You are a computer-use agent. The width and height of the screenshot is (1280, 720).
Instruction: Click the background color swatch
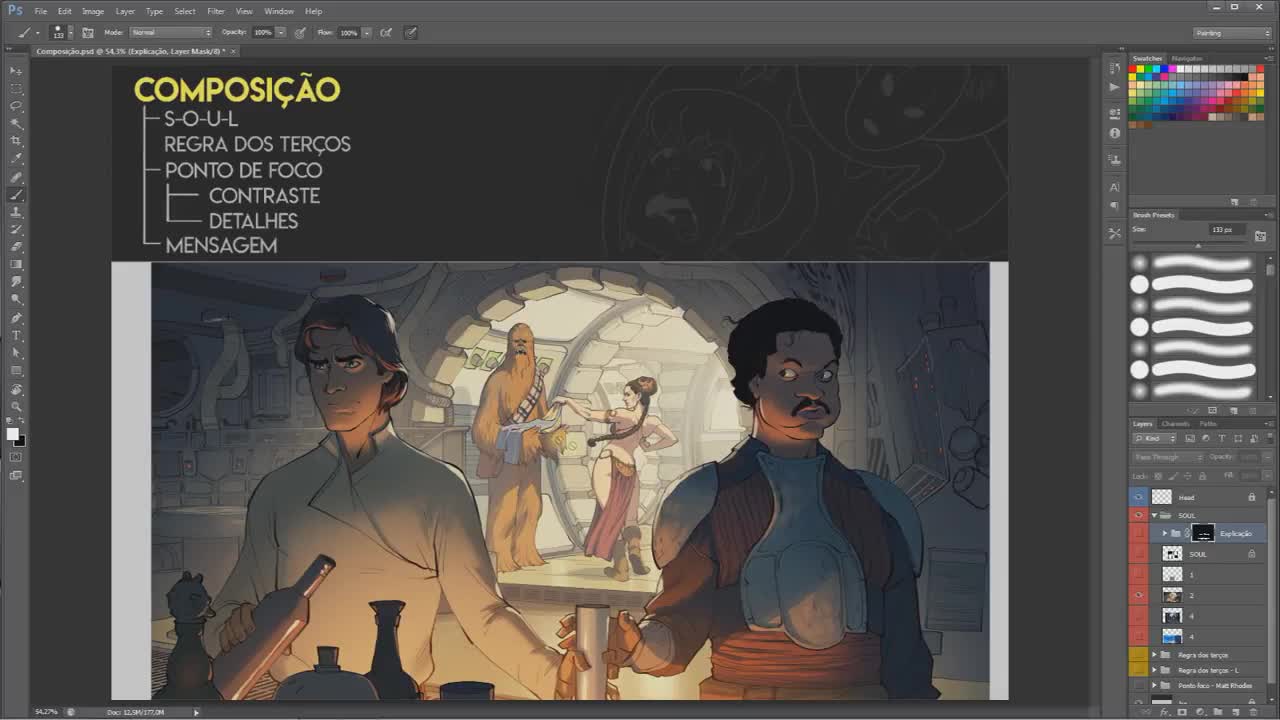click(x=20, y=440)
